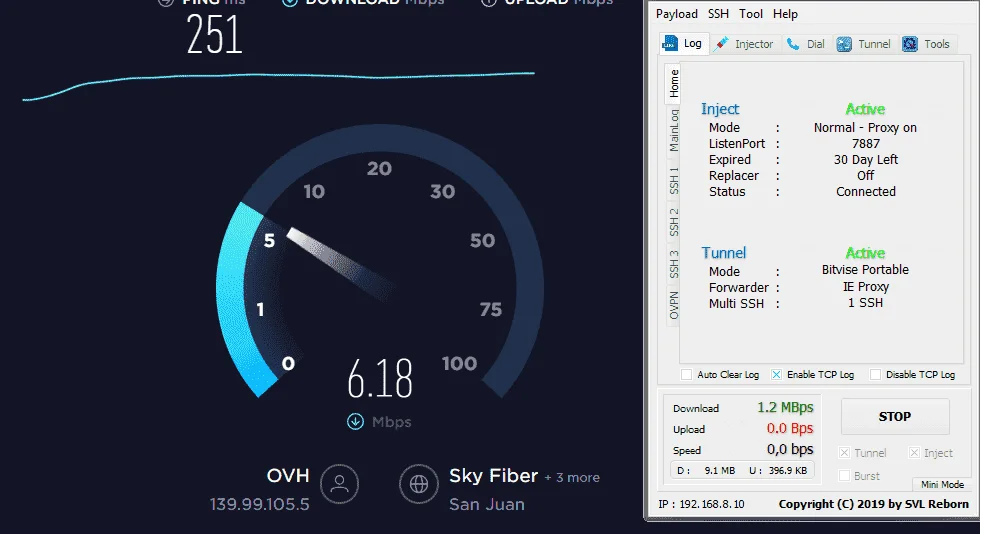This screenshot has height=534, width=984.
Task: Click the Log tab icon
Action: [670, 43]
